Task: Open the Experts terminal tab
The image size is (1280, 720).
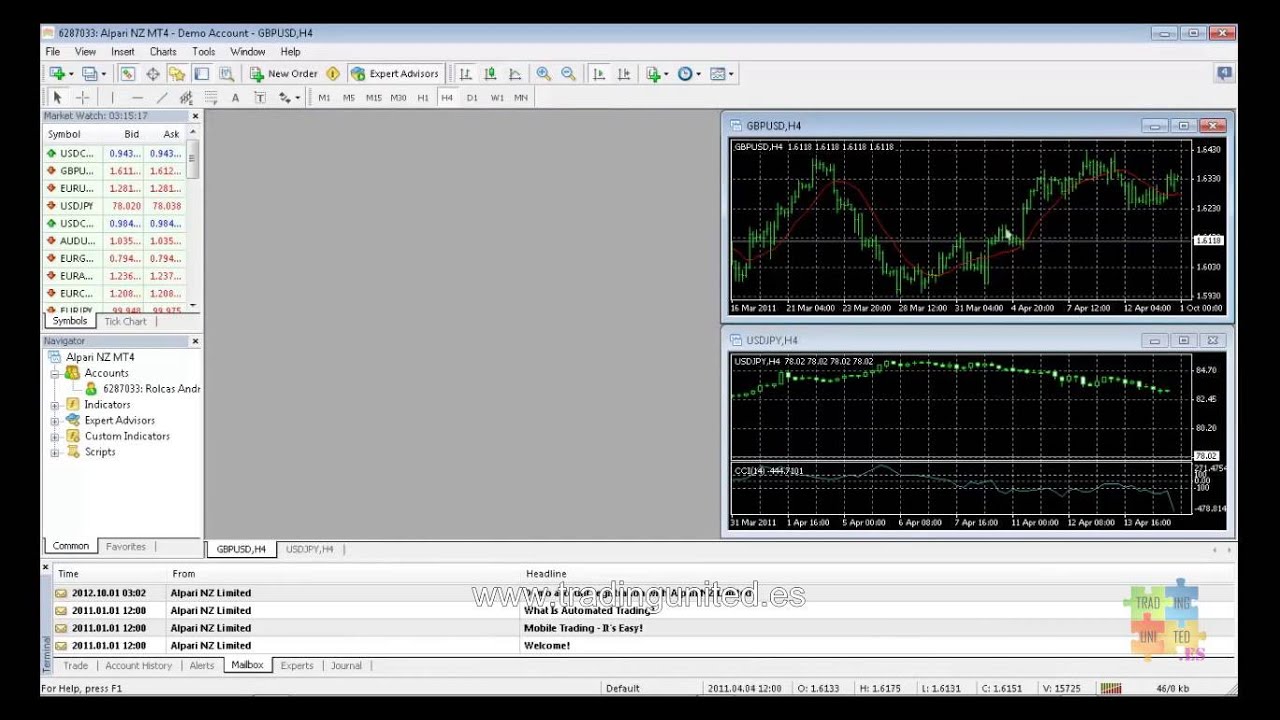Action: point(297,665)
